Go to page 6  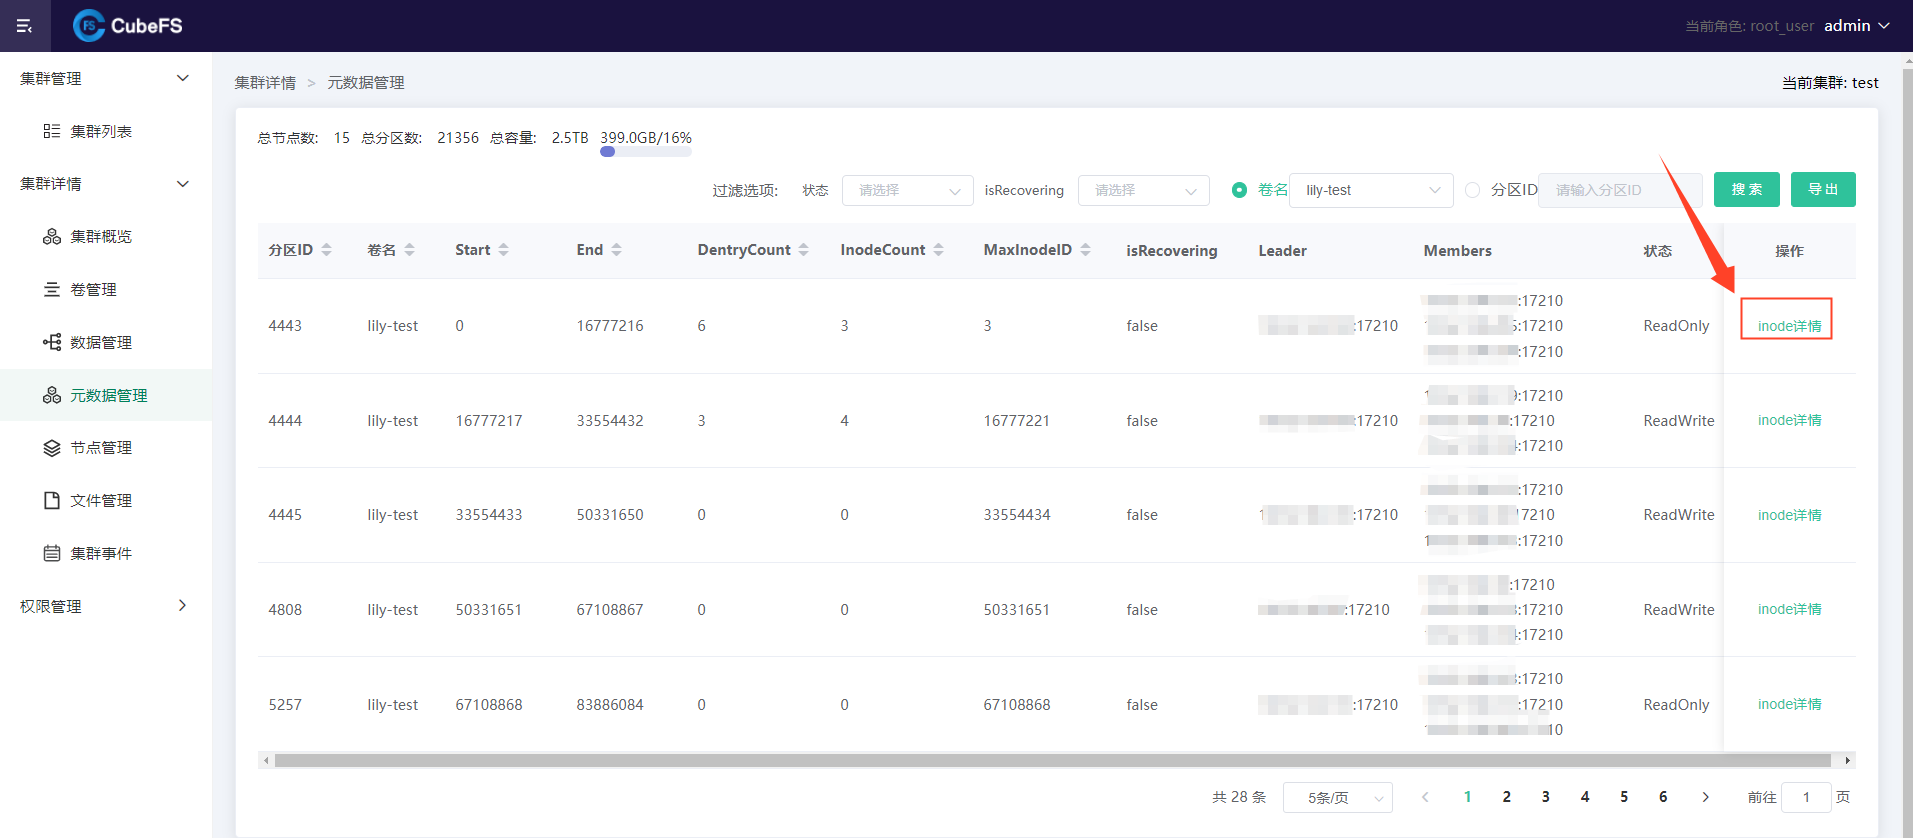coord(1663,797)
